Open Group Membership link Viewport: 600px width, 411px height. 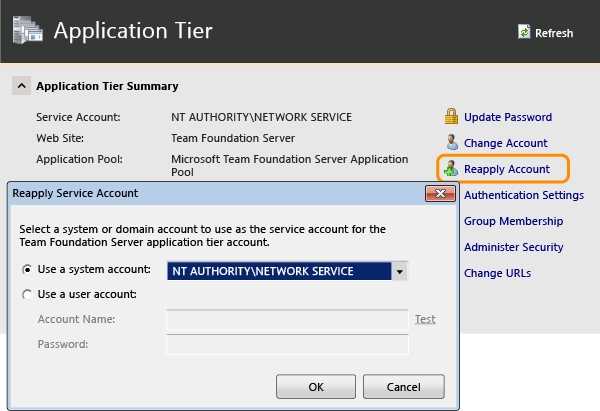click(513, 221)
